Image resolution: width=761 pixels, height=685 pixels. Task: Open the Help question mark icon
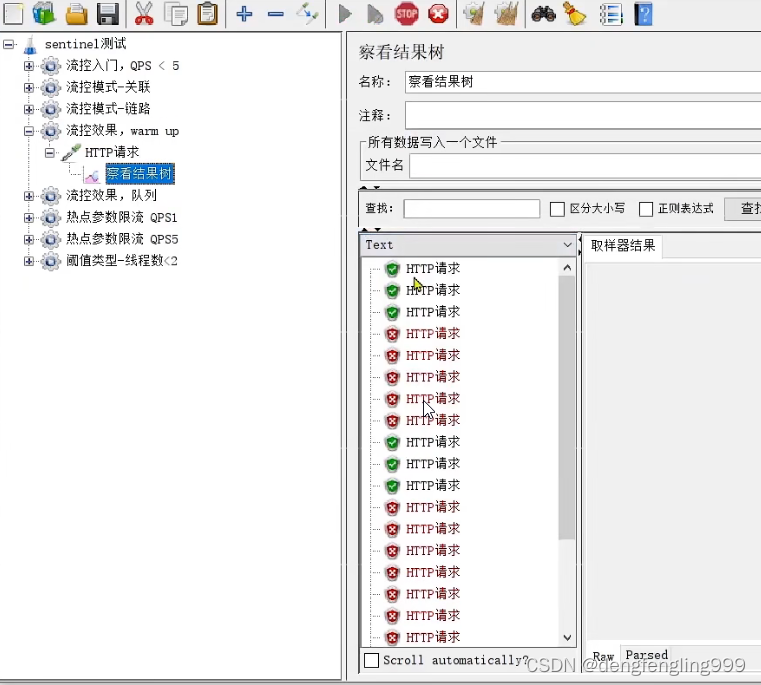click(x=644, y=14)
